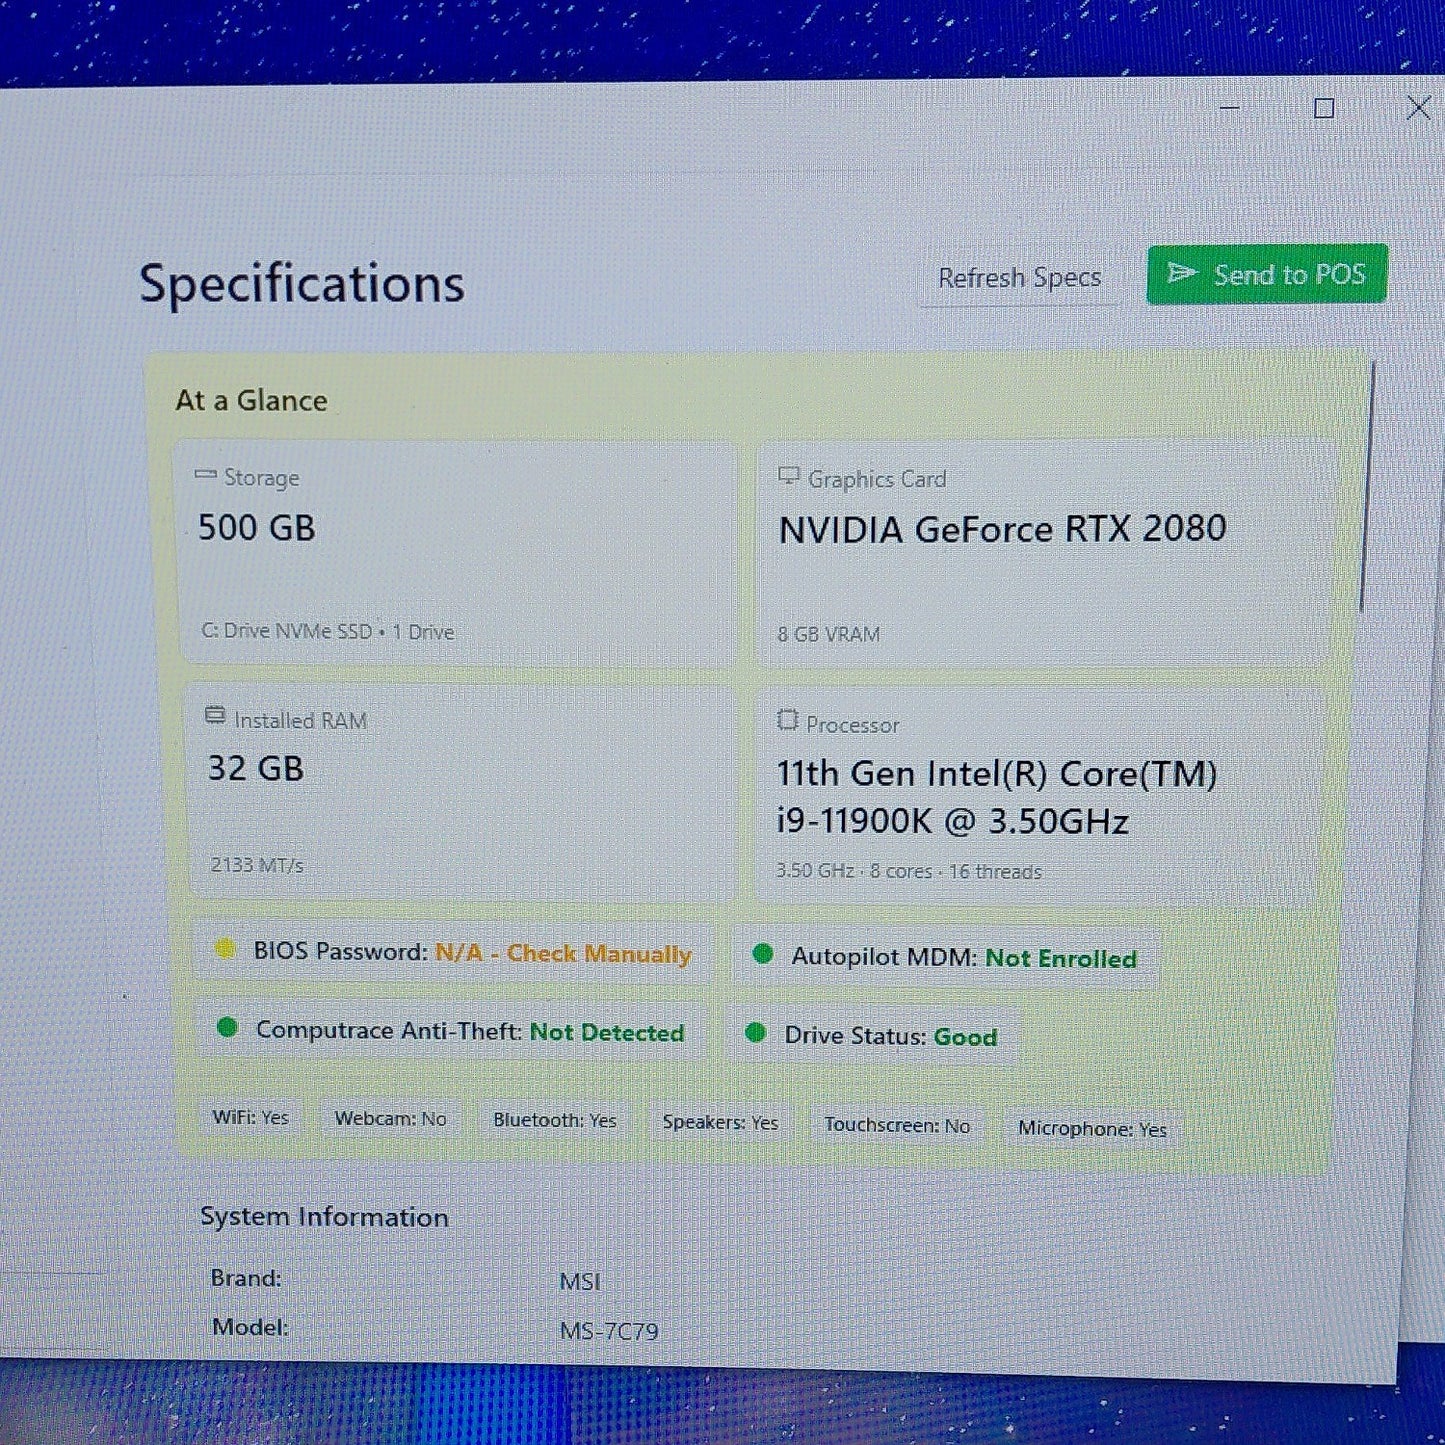This screenshot has height=1445, width=1445.
Task: Click the green Autopilot MDM status dot
Action: pyautogui.click(x=763, y=954)
